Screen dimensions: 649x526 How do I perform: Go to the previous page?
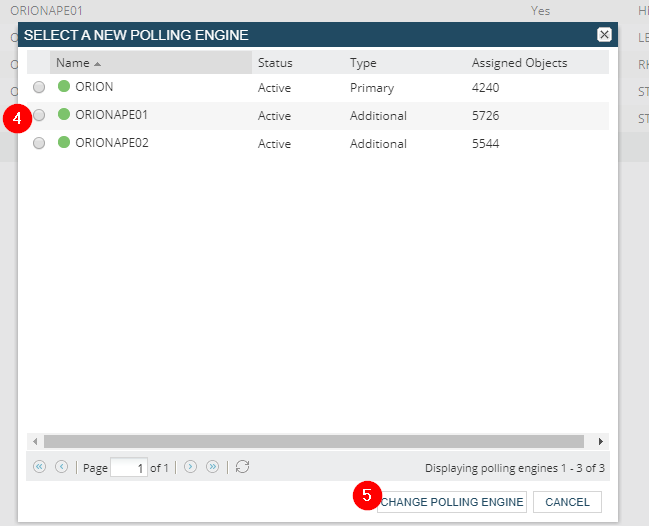click(61, 467)
